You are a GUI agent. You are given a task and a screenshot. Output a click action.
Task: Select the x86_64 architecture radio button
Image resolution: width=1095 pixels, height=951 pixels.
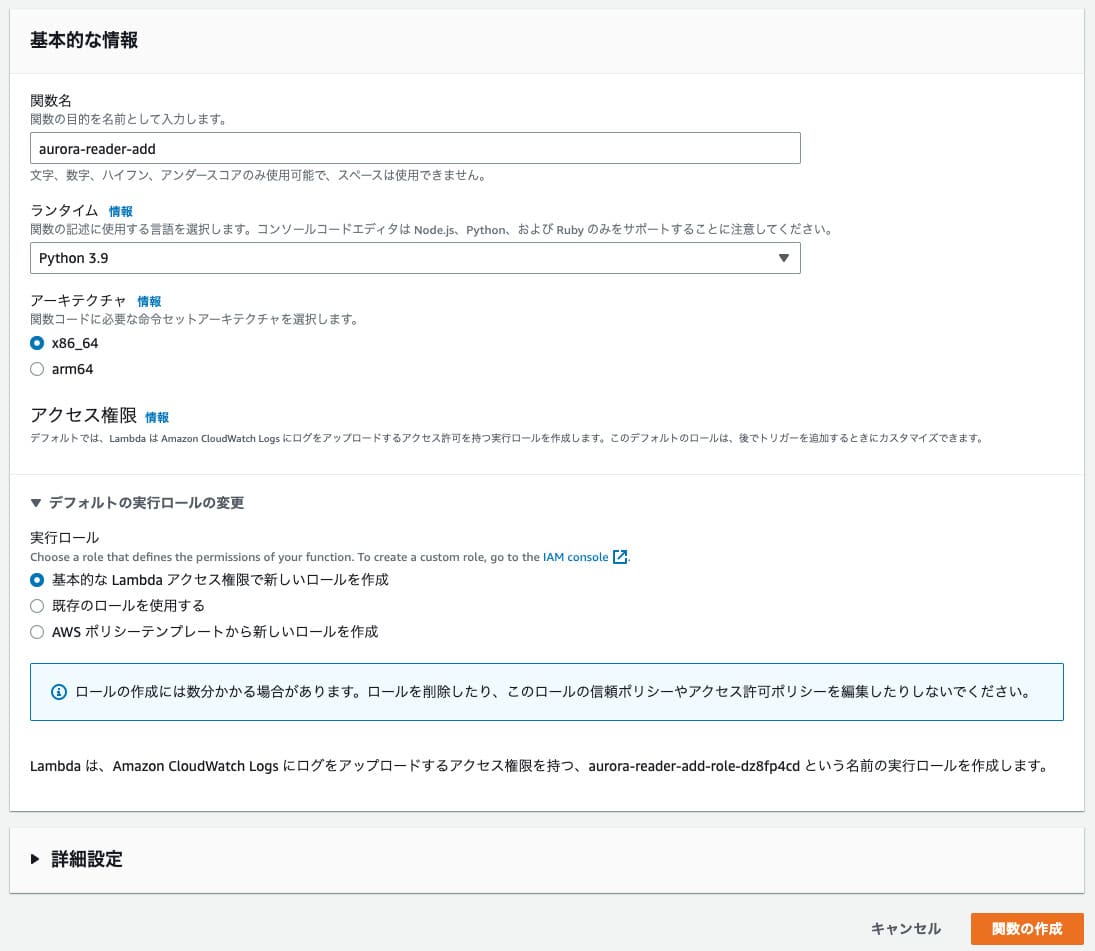coord(37,343)
